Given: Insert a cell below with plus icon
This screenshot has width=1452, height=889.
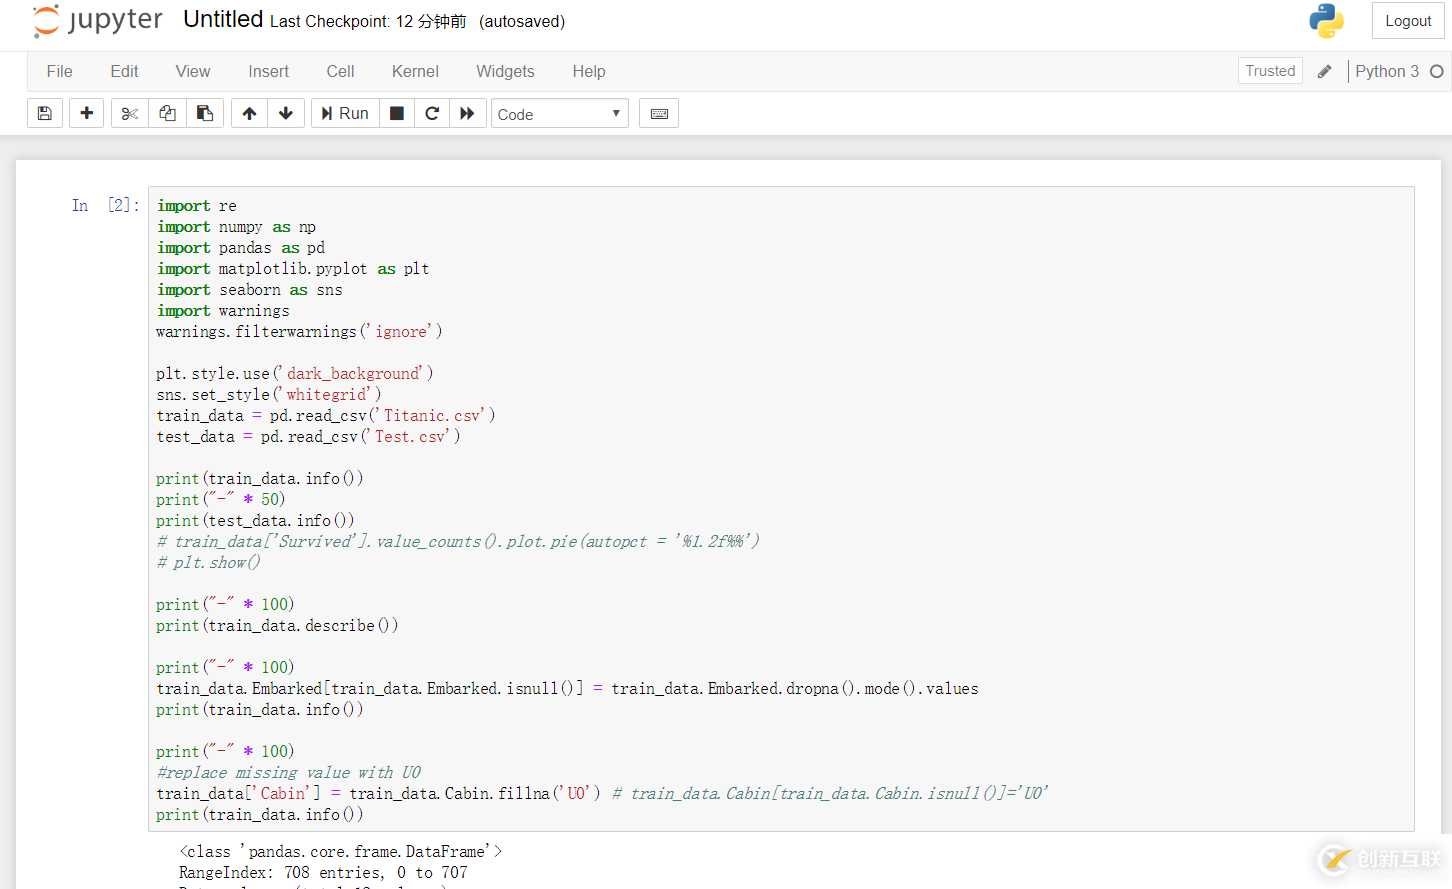Looking at the screenshot, I should (87, 114).
